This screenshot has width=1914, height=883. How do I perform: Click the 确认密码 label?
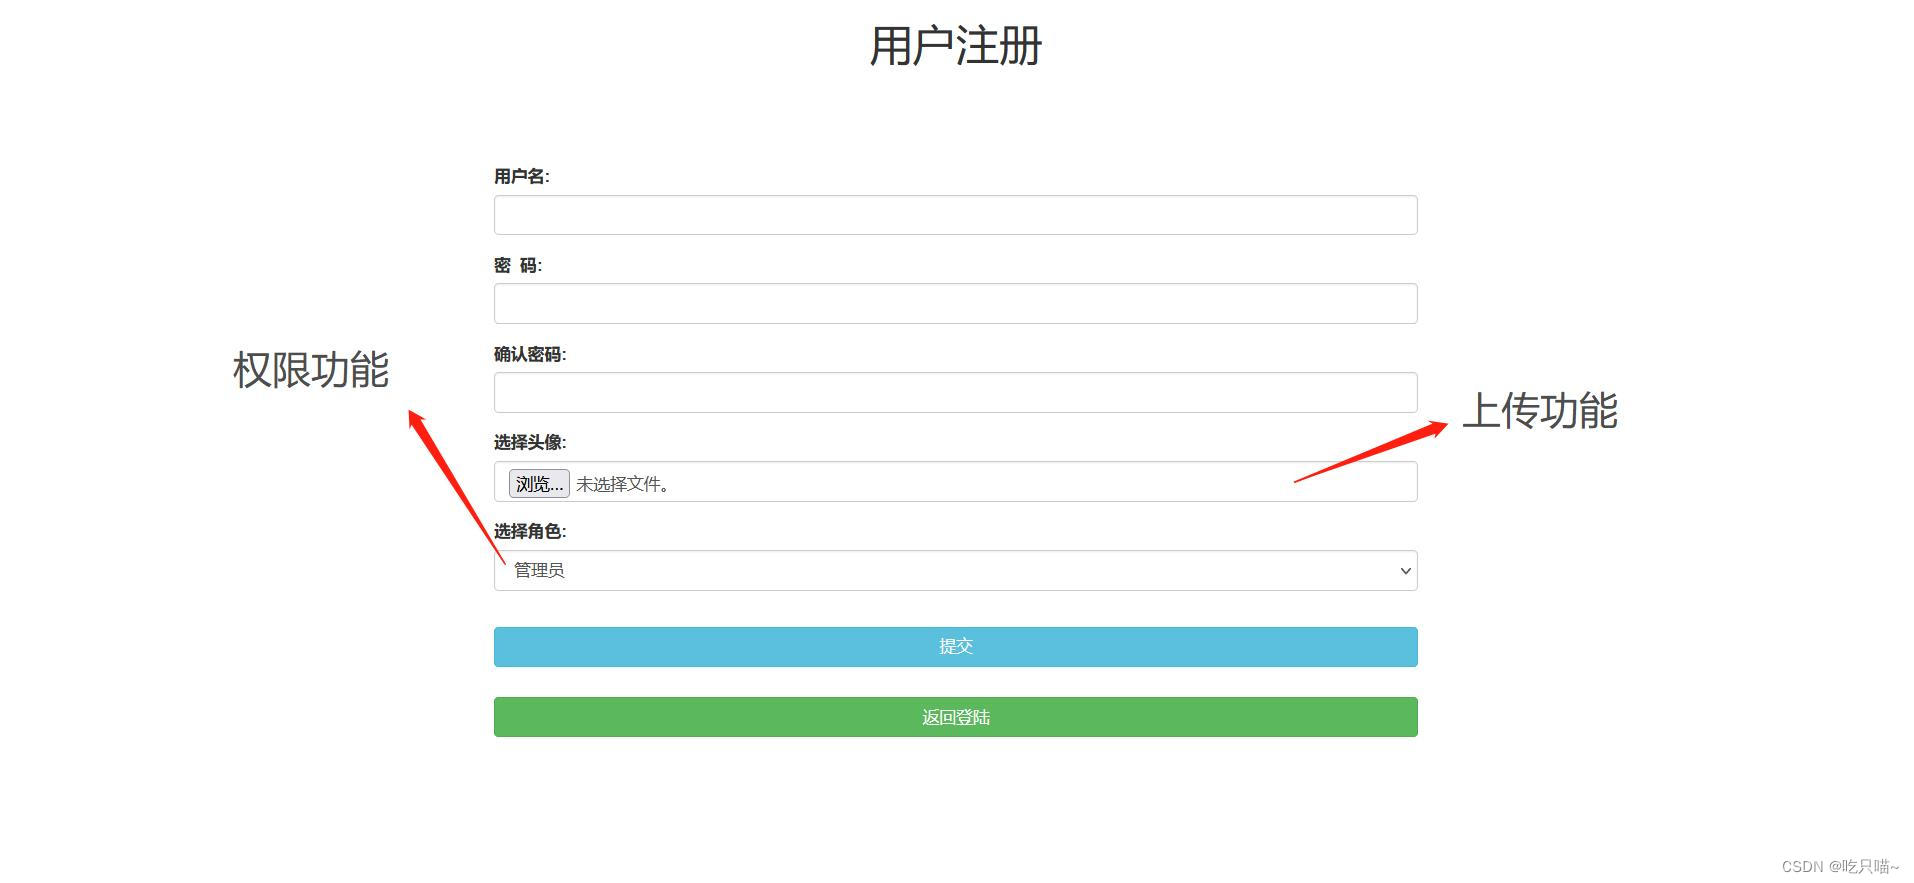click(x=530, y=354)
